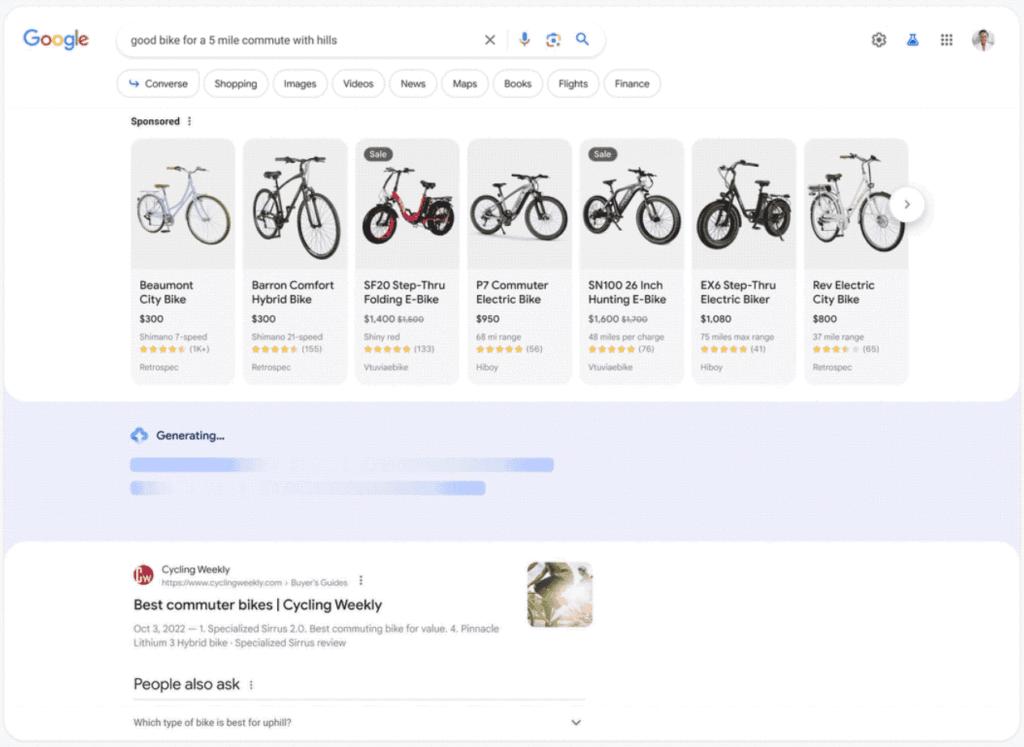This screenshot has height=747, width=1024.
Task: Open the Google apps grid
Action: click(x=946, y=40)
